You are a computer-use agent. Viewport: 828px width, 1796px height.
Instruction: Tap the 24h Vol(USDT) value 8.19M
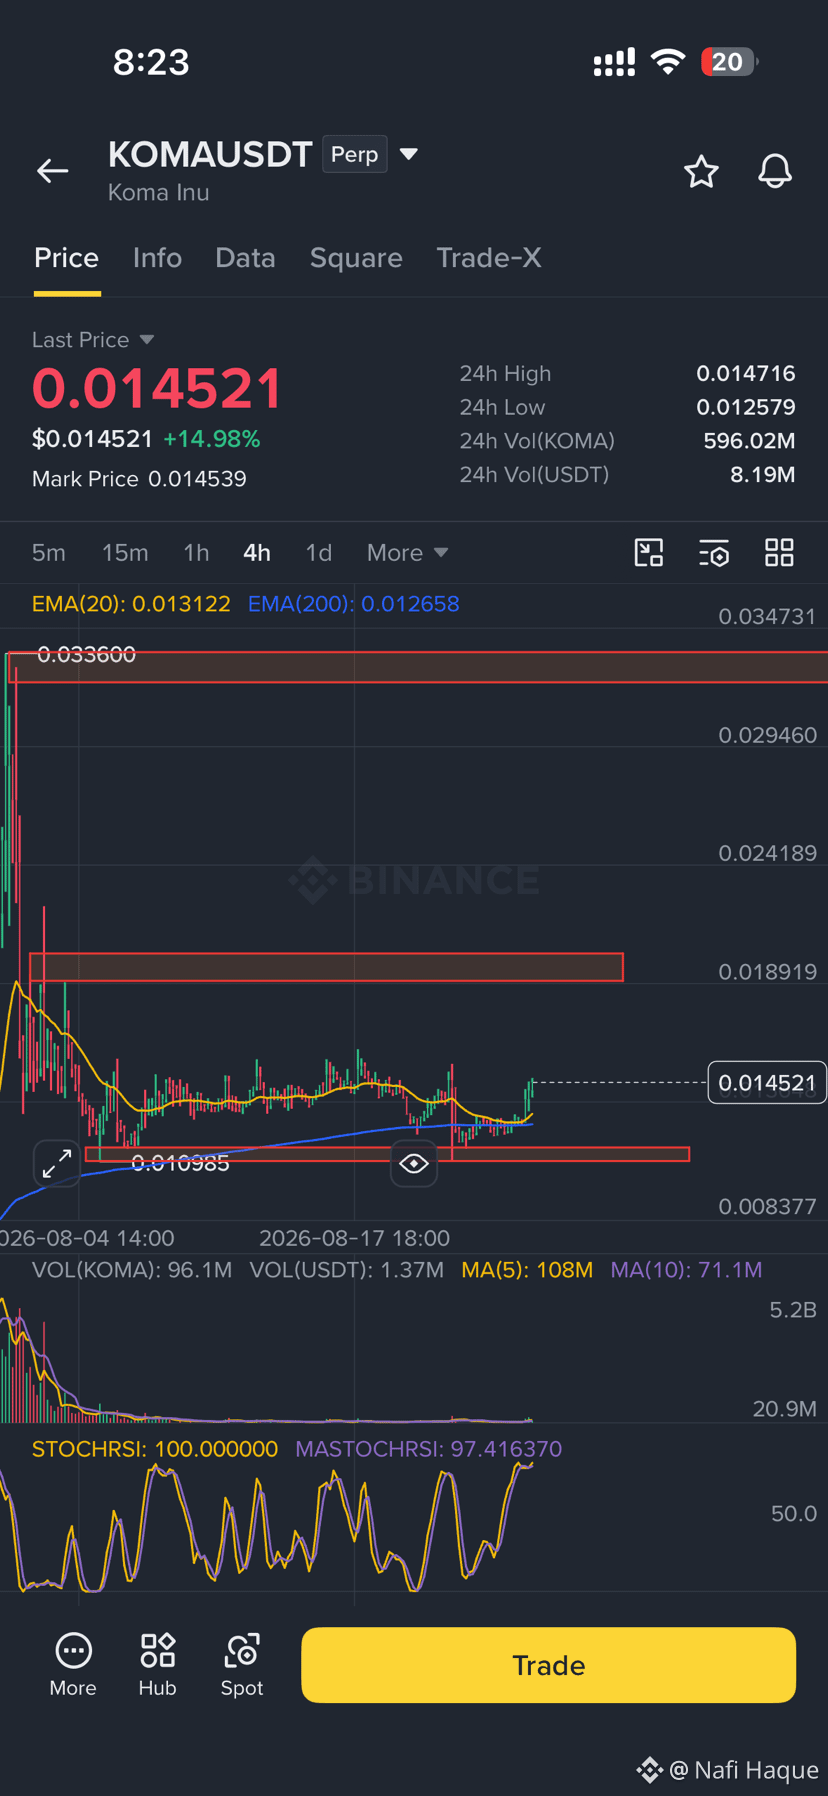[763, 474]
